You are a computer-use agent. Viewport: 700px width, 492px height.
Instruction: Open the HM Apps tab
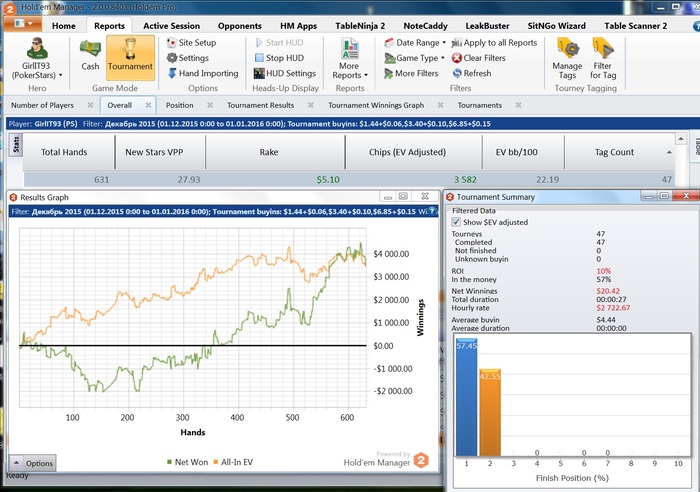(298, 26)
